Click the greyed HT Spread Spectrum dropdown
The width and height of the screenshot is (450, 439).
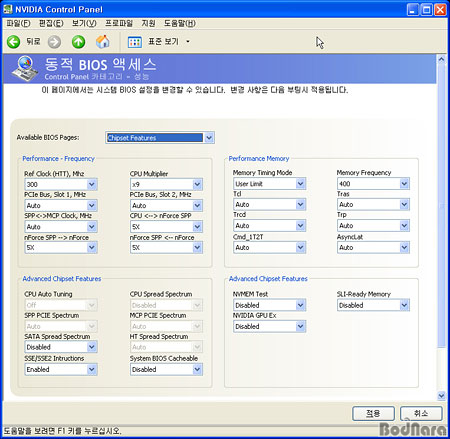[166, 347]
